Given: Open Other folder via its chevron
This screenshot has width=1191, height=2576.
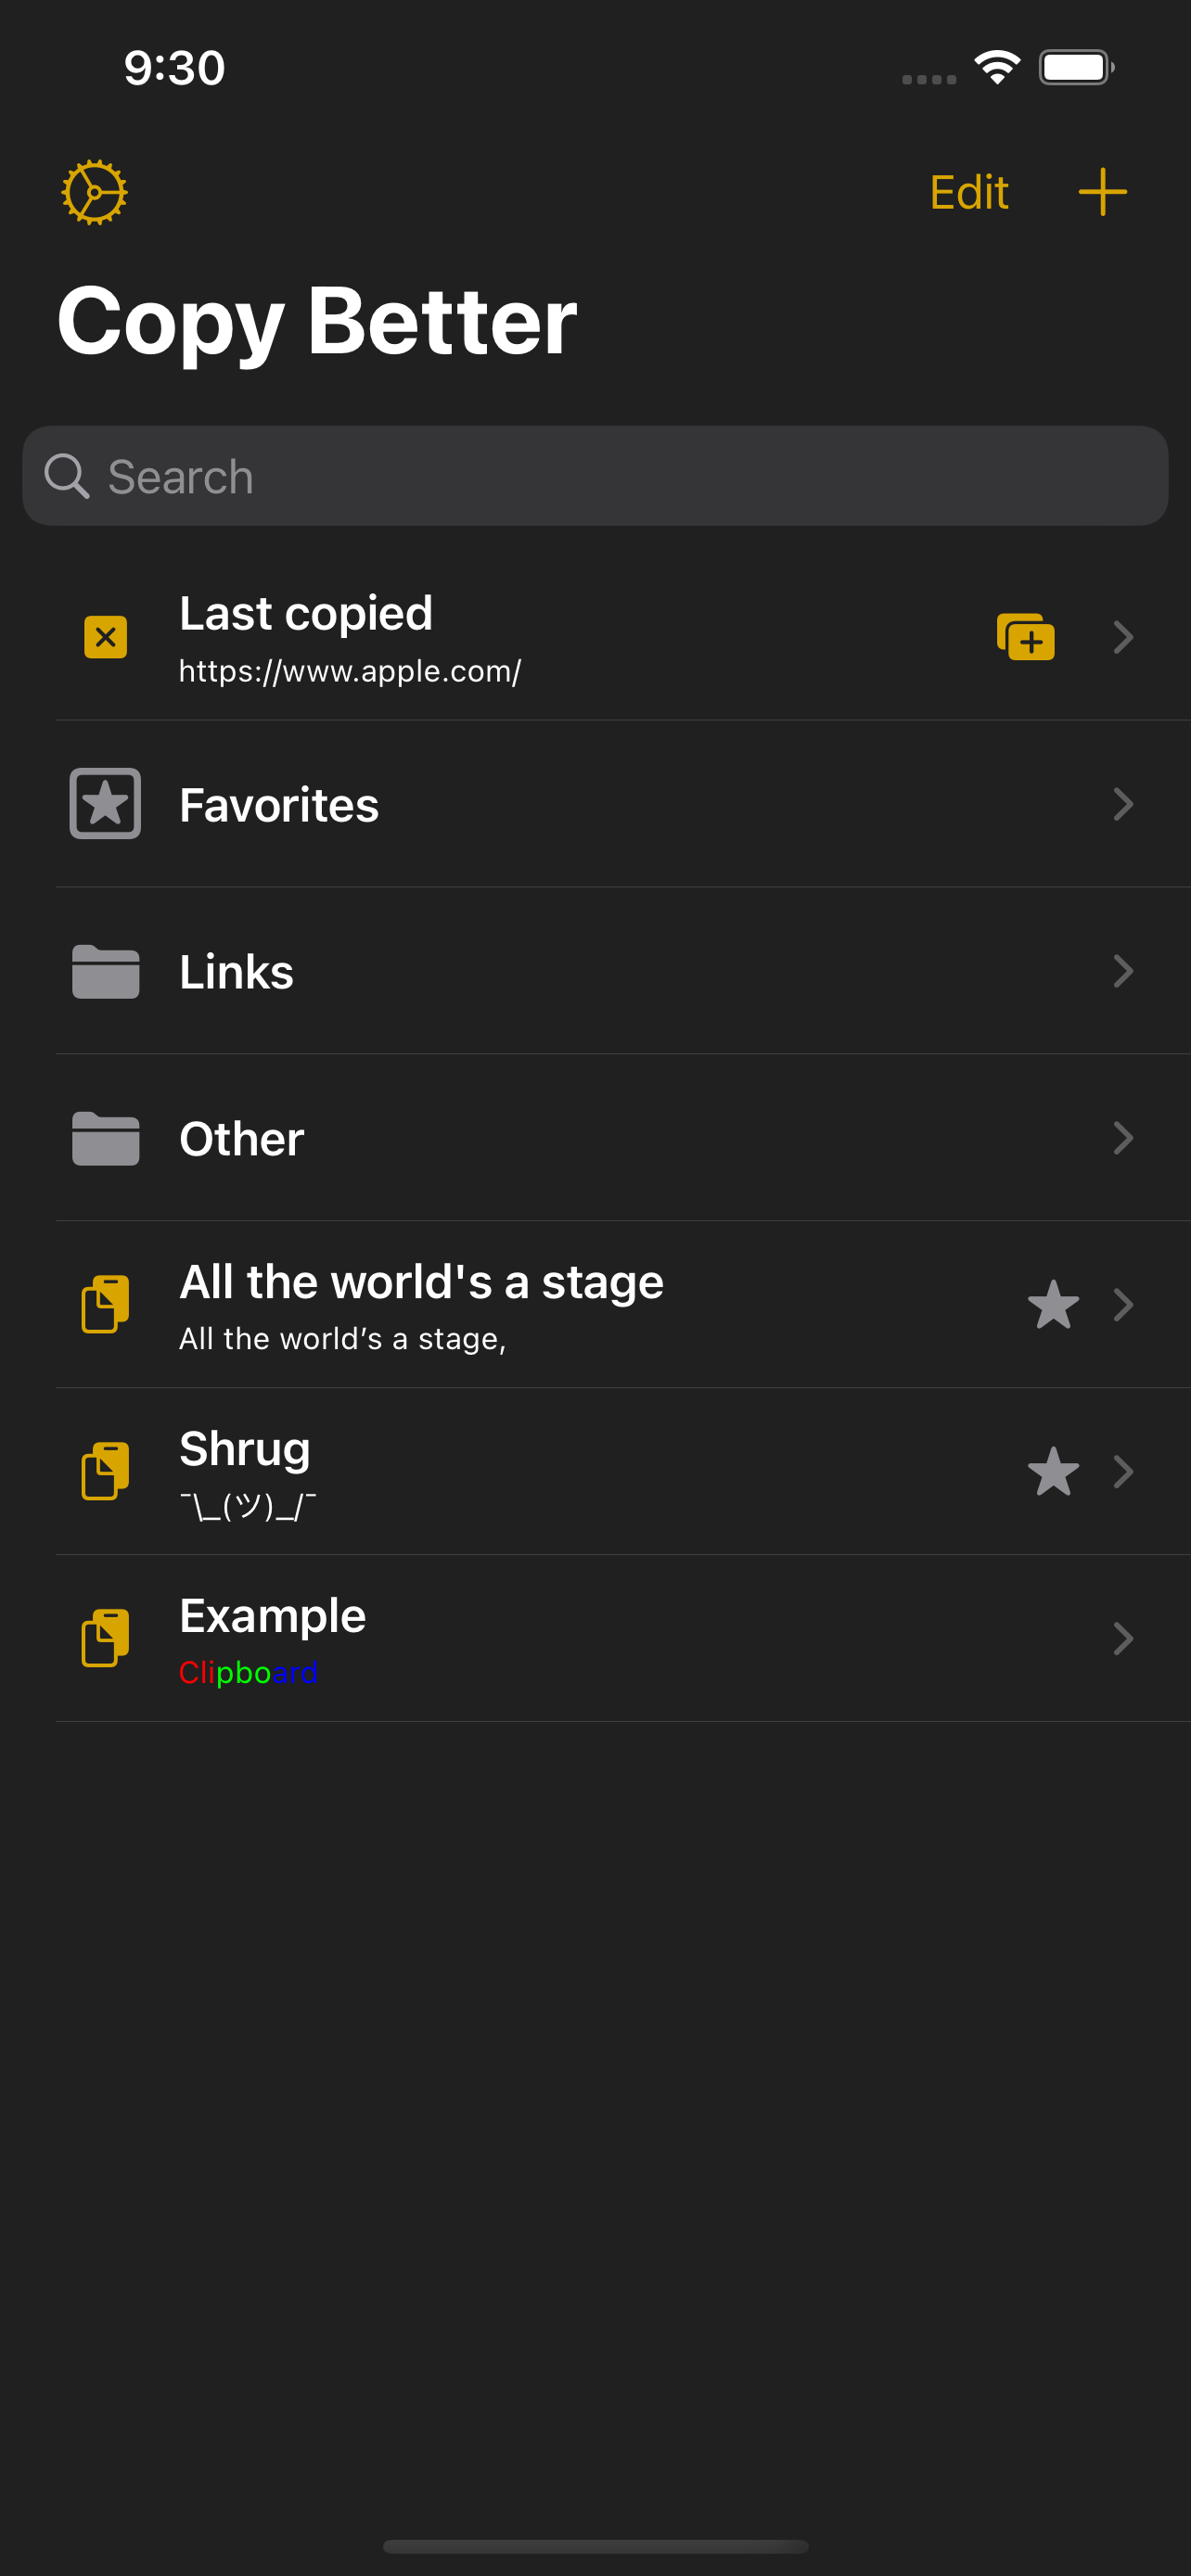Looking at the screenshot, I should click(1123, 1138).
